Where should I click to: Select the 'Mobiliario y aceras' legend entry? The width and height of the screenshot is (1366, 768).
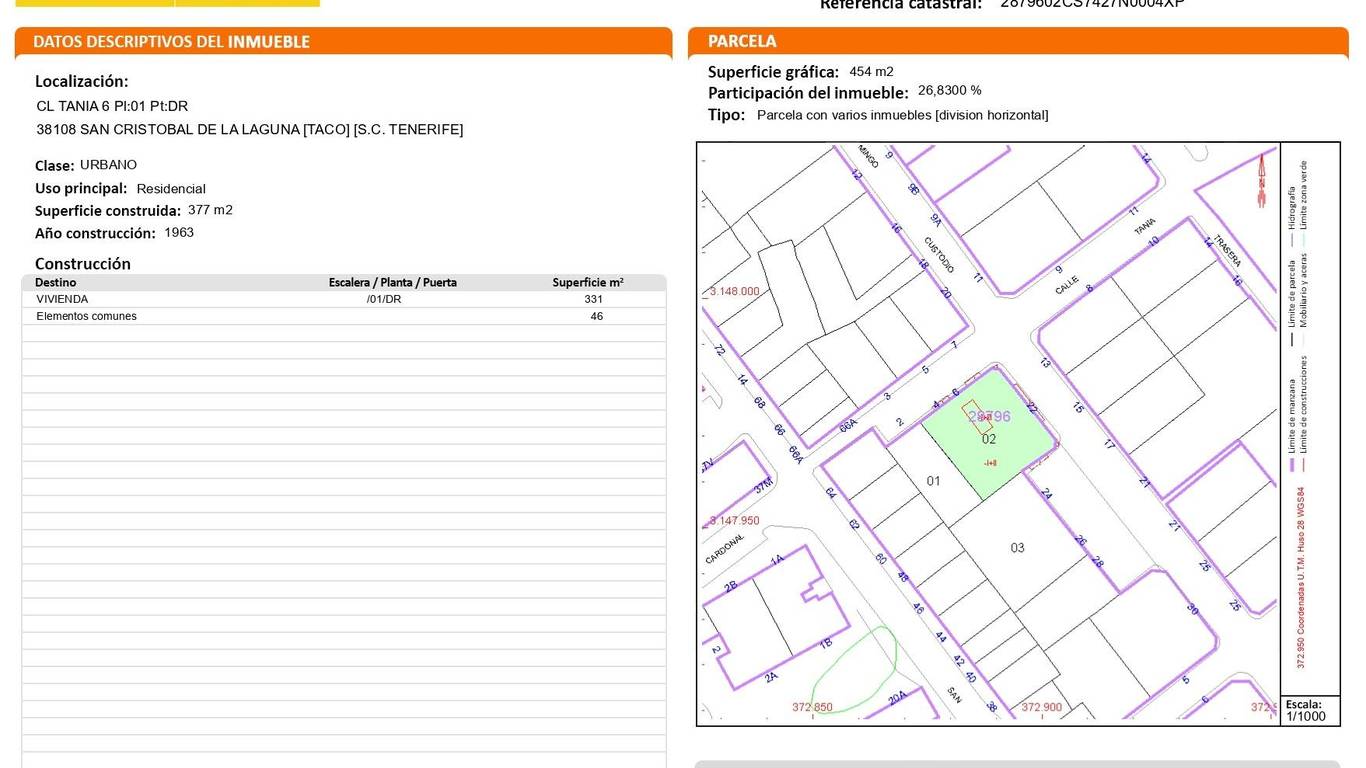point(1304,292)
